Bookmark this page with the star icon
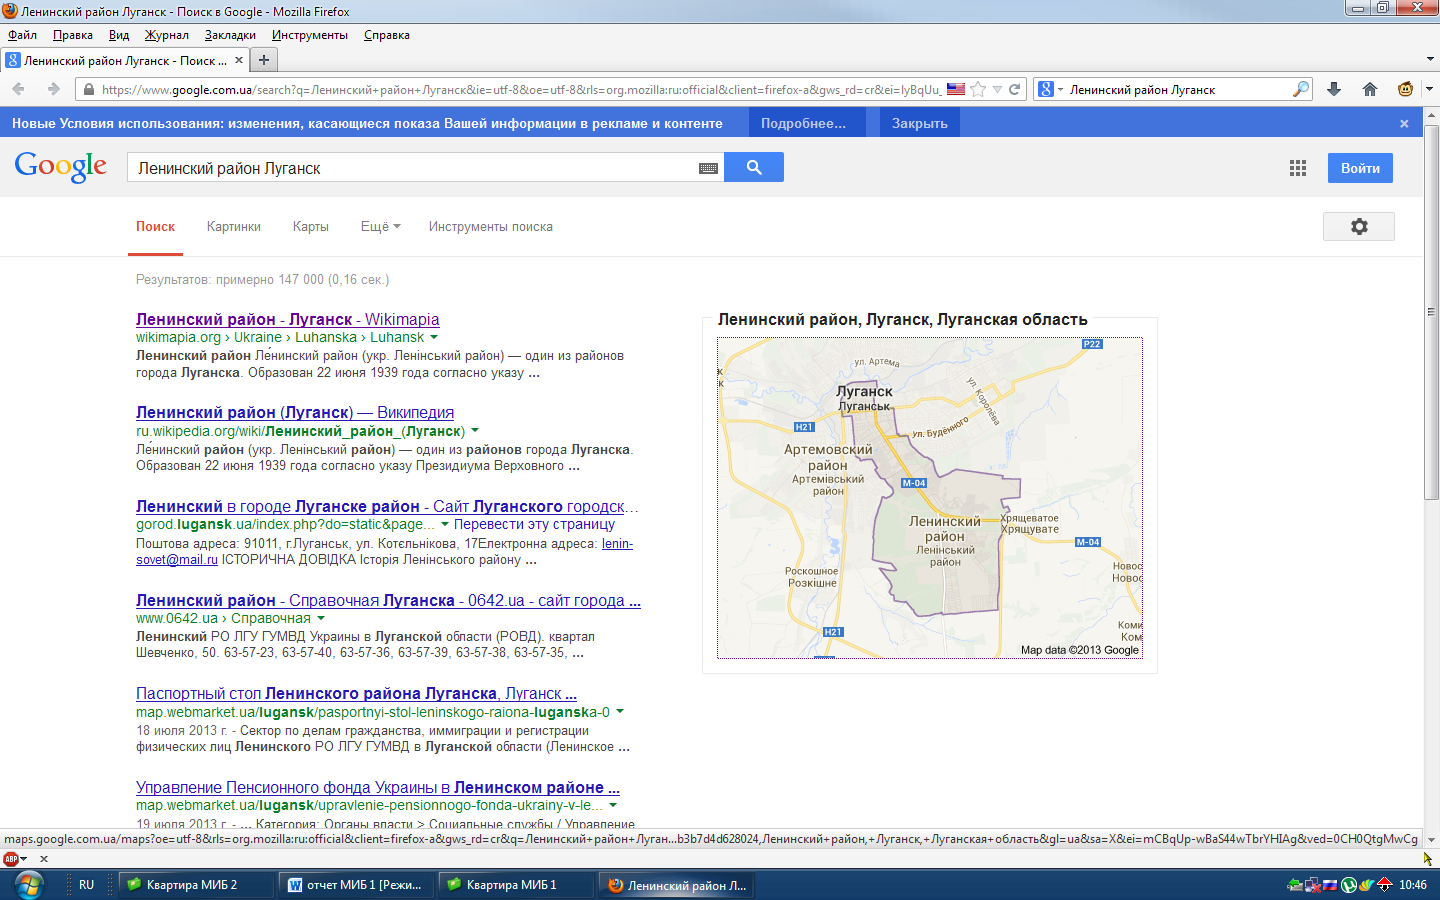The width and height of the screenshot is (1440, 900). pos(978,89)
